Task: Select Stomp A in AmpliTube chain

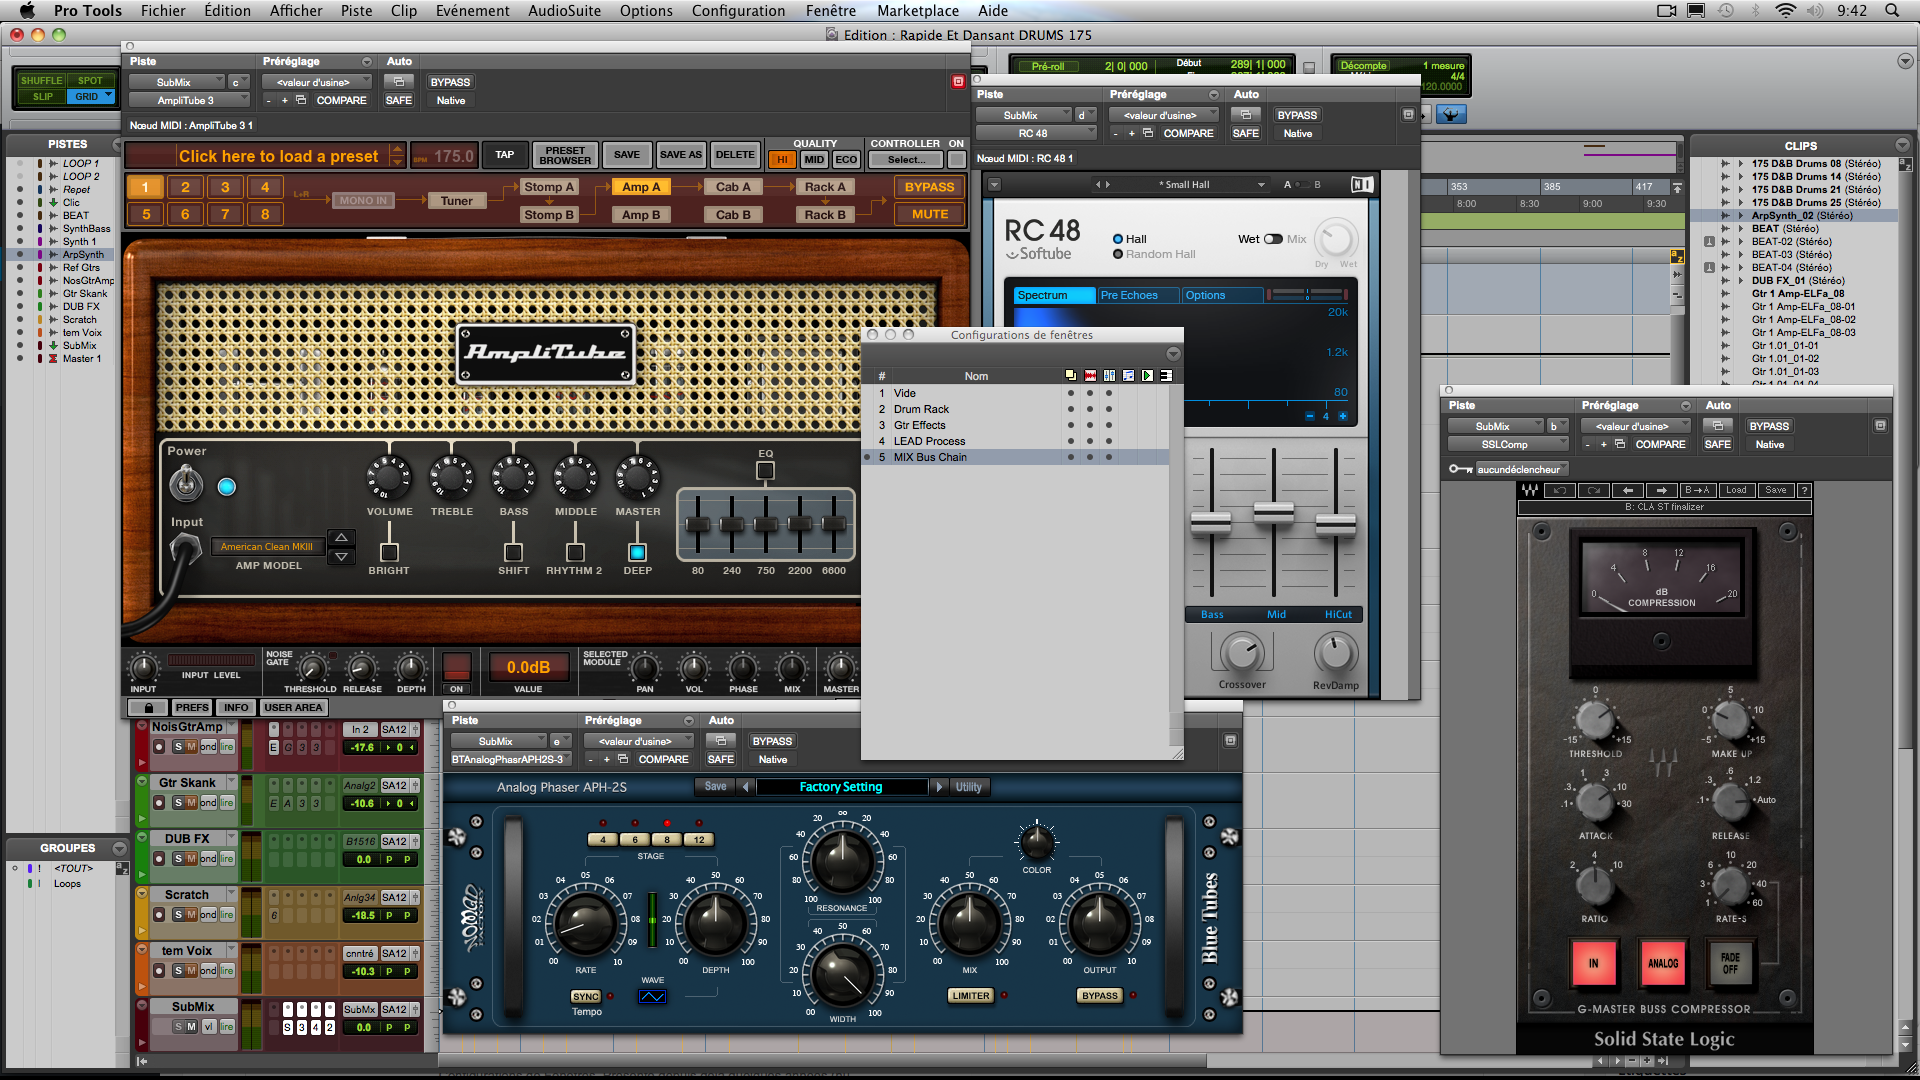Action: [549, 187]
